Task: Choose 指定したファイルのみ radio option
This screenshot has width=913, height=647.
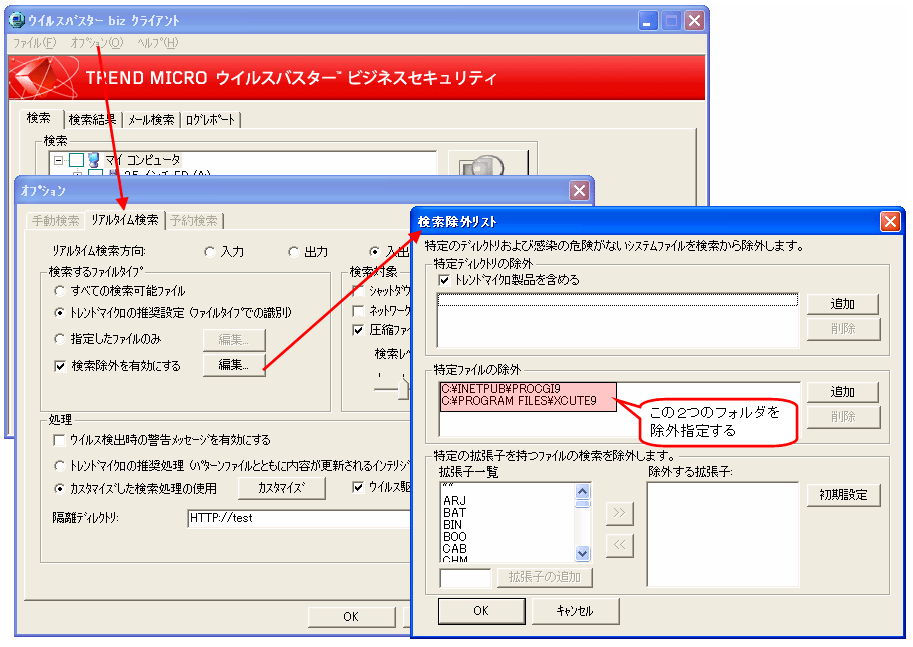Action: click(x=107, y=339)
